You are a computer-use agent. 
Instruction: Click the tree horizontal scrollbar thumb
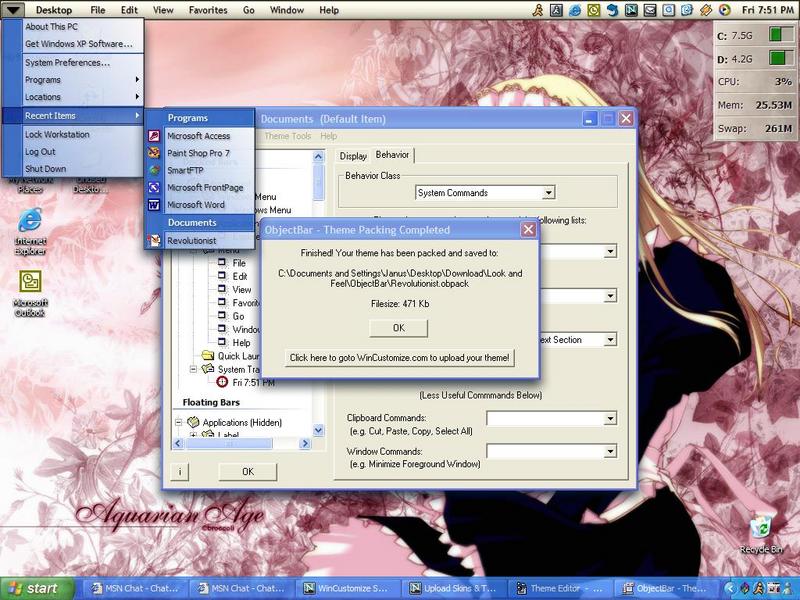pyautogui.click(x=229, y=443)
